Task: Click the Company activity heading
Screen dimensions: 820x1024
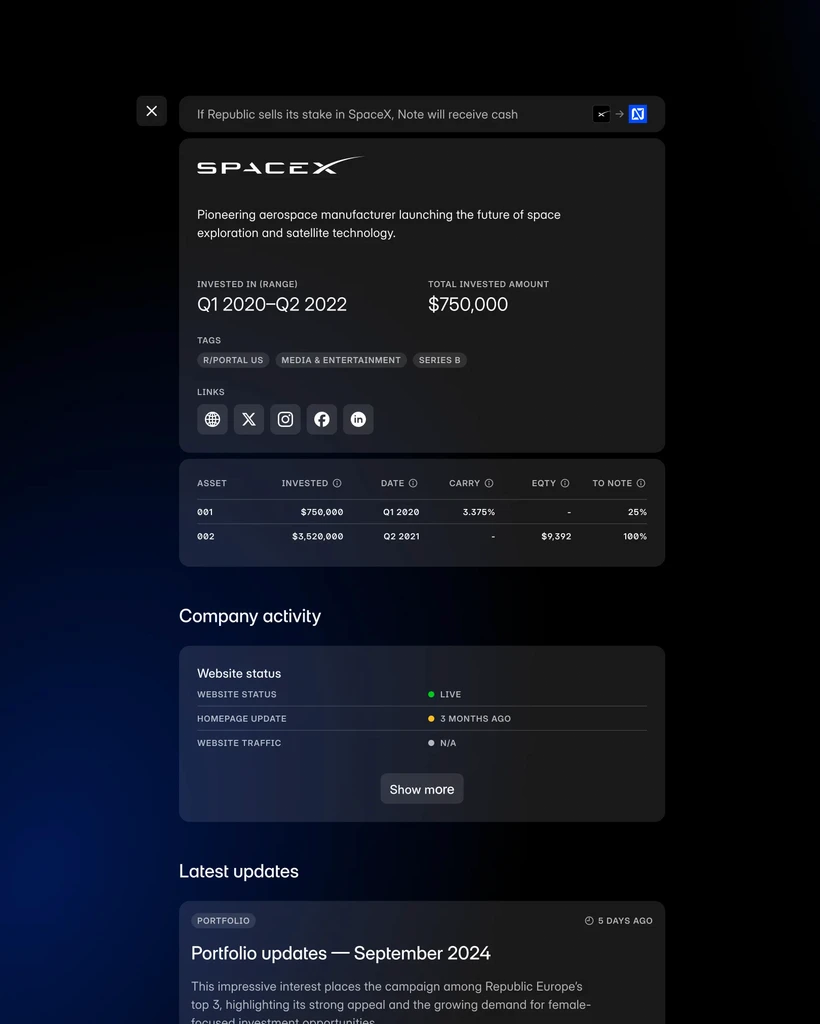Action: tap(250, 616)
